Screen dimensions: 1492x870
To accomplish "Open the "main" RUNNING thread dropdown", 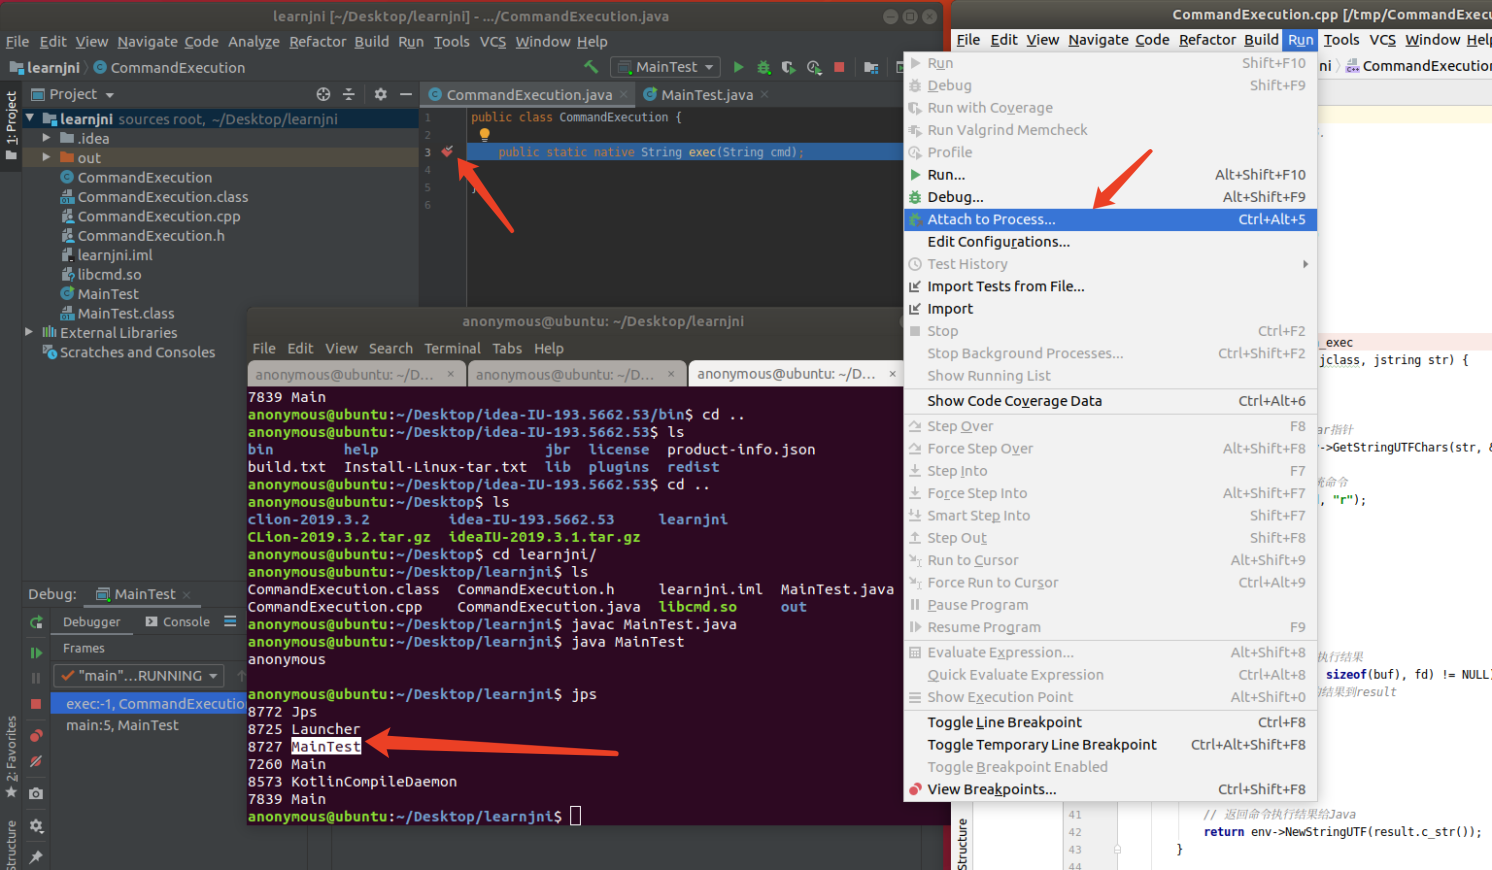I will 139,676.
